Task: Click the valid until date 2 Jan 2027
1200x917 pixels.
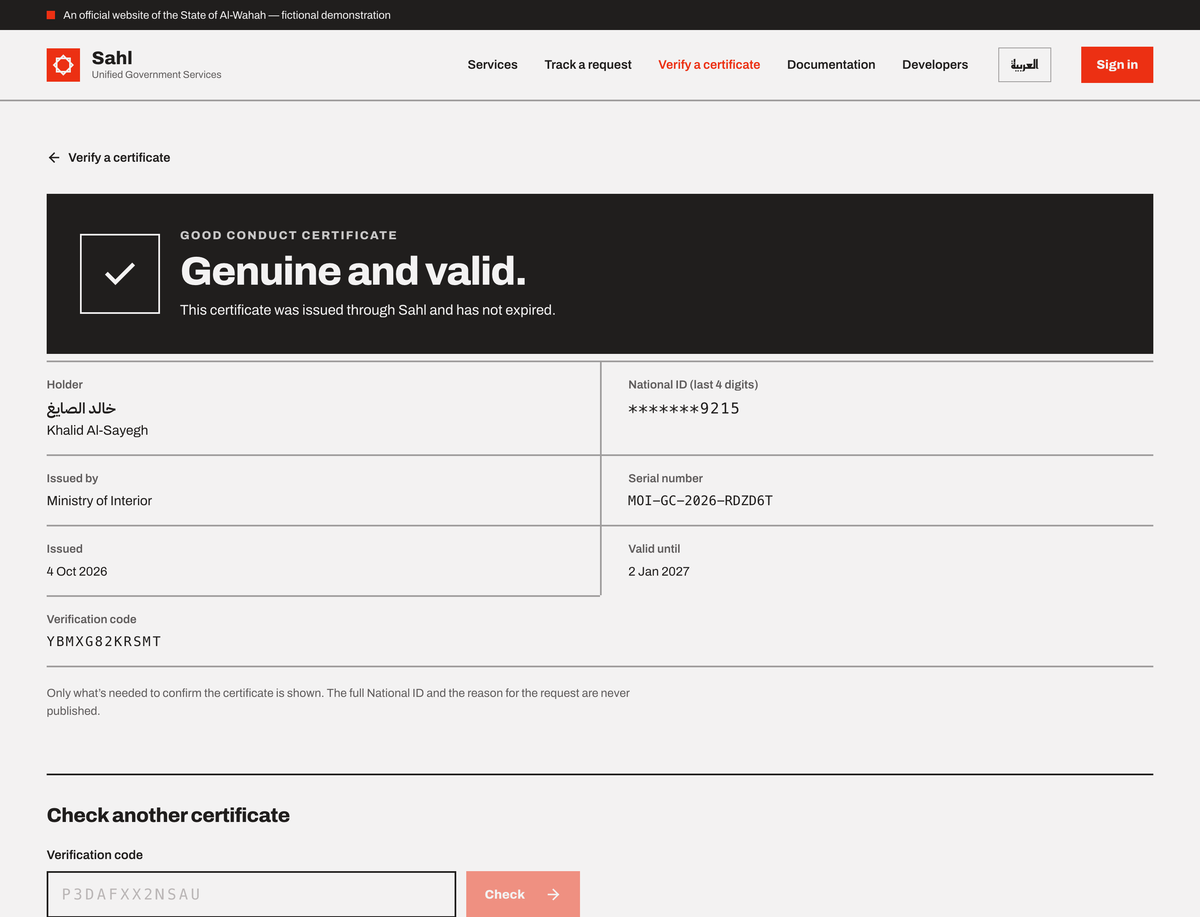Action: pyautogui.click(x=659, y=572)
